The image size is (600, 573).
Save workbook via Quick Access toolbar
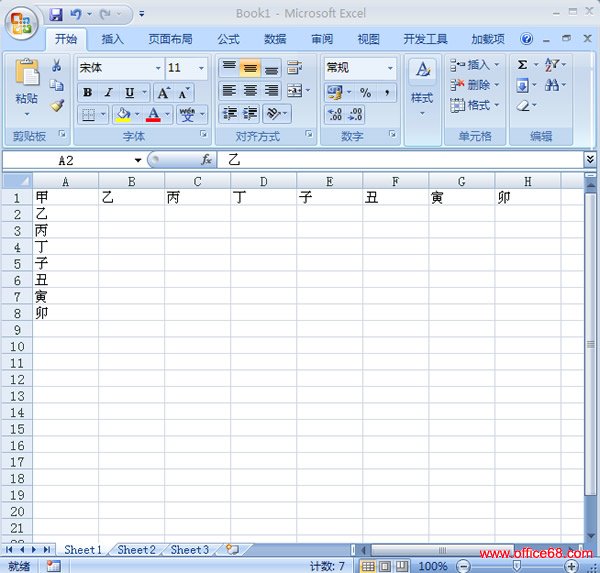[x=56, y=15]
